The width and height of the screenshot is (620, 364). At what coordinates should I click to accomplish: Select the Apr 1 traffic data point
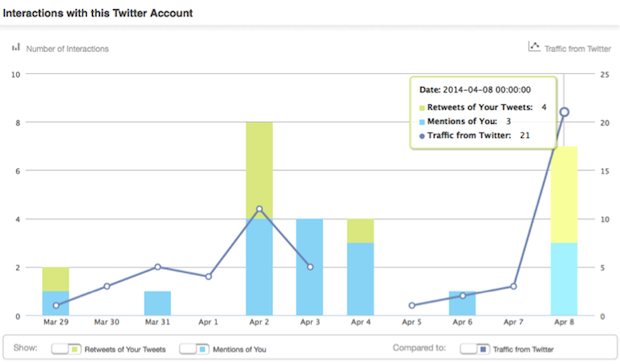(208, 277)
